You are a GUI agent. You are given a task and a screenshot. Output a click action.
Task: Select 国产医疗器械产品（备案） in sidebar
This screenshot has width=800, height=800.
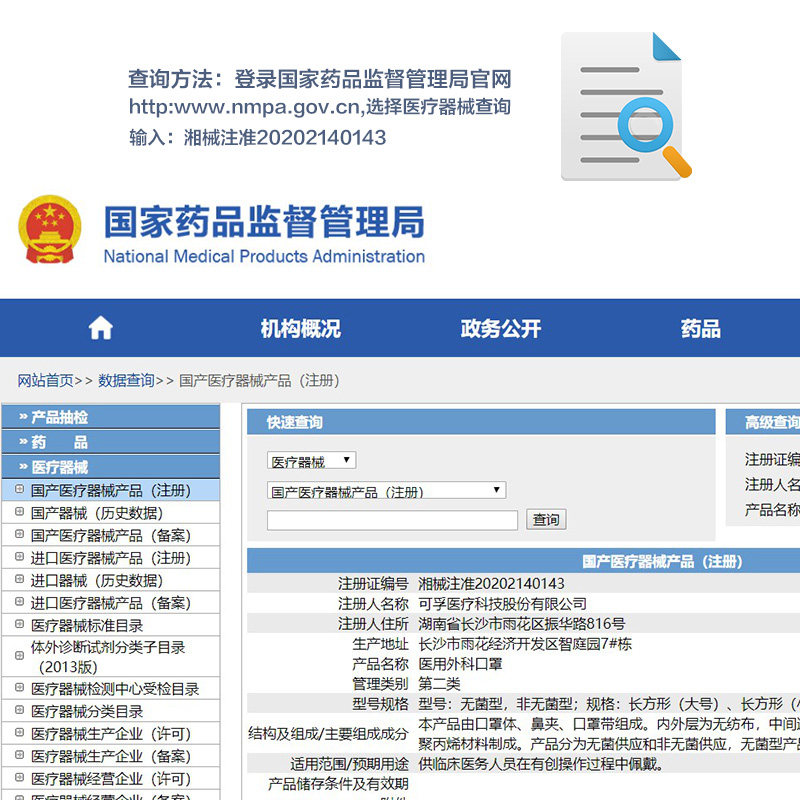coord(111,535)
